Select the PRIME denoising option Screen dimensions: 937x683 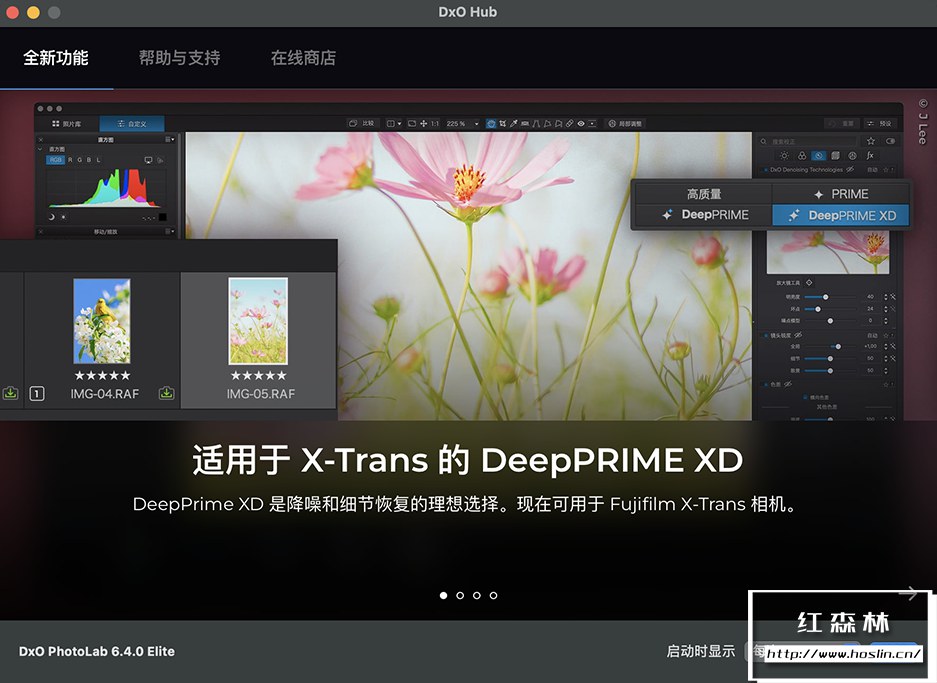(x=841, y=194)
